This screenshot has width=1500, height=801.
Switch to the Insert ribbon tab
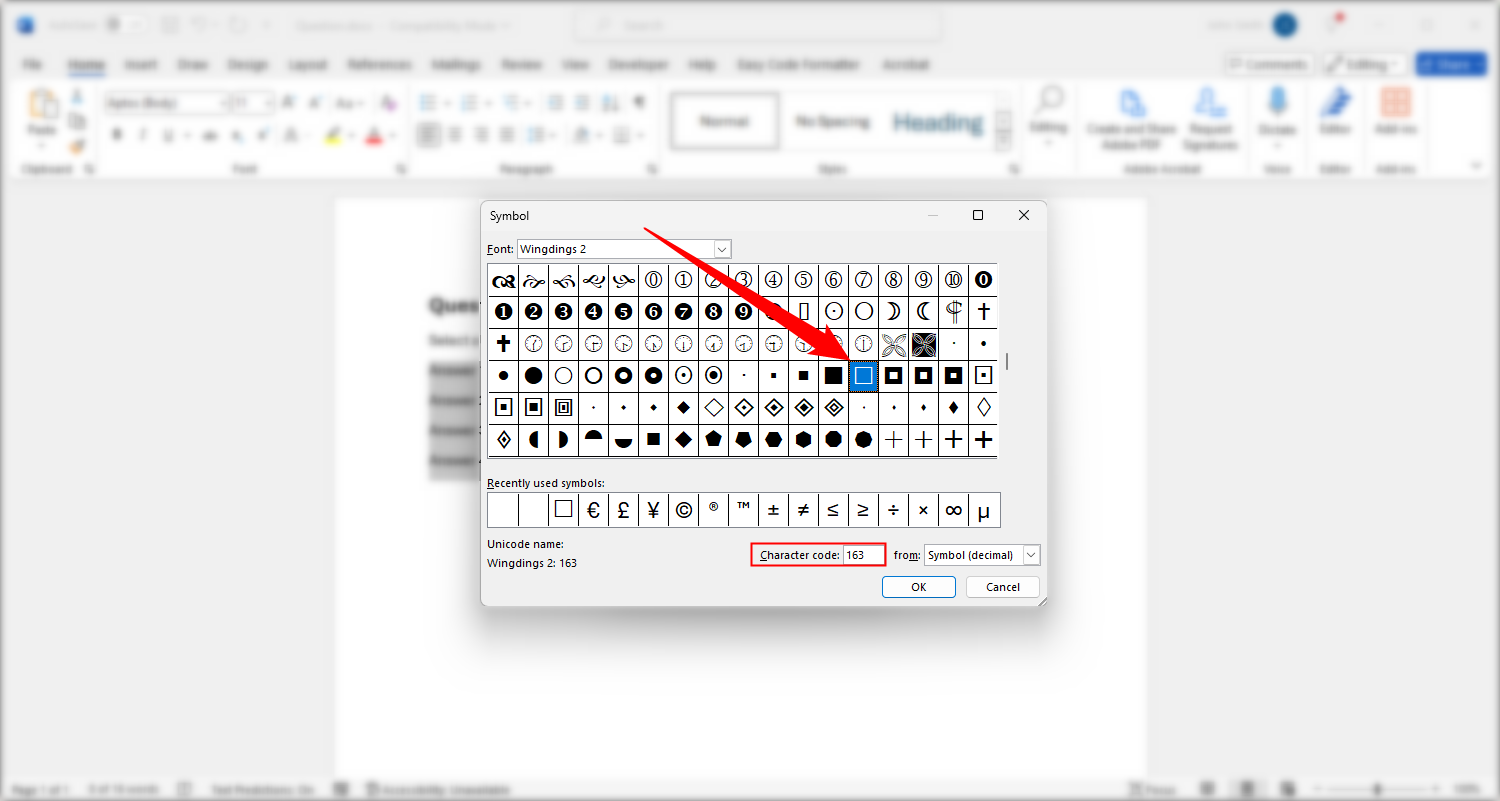[x=141, y=64]
